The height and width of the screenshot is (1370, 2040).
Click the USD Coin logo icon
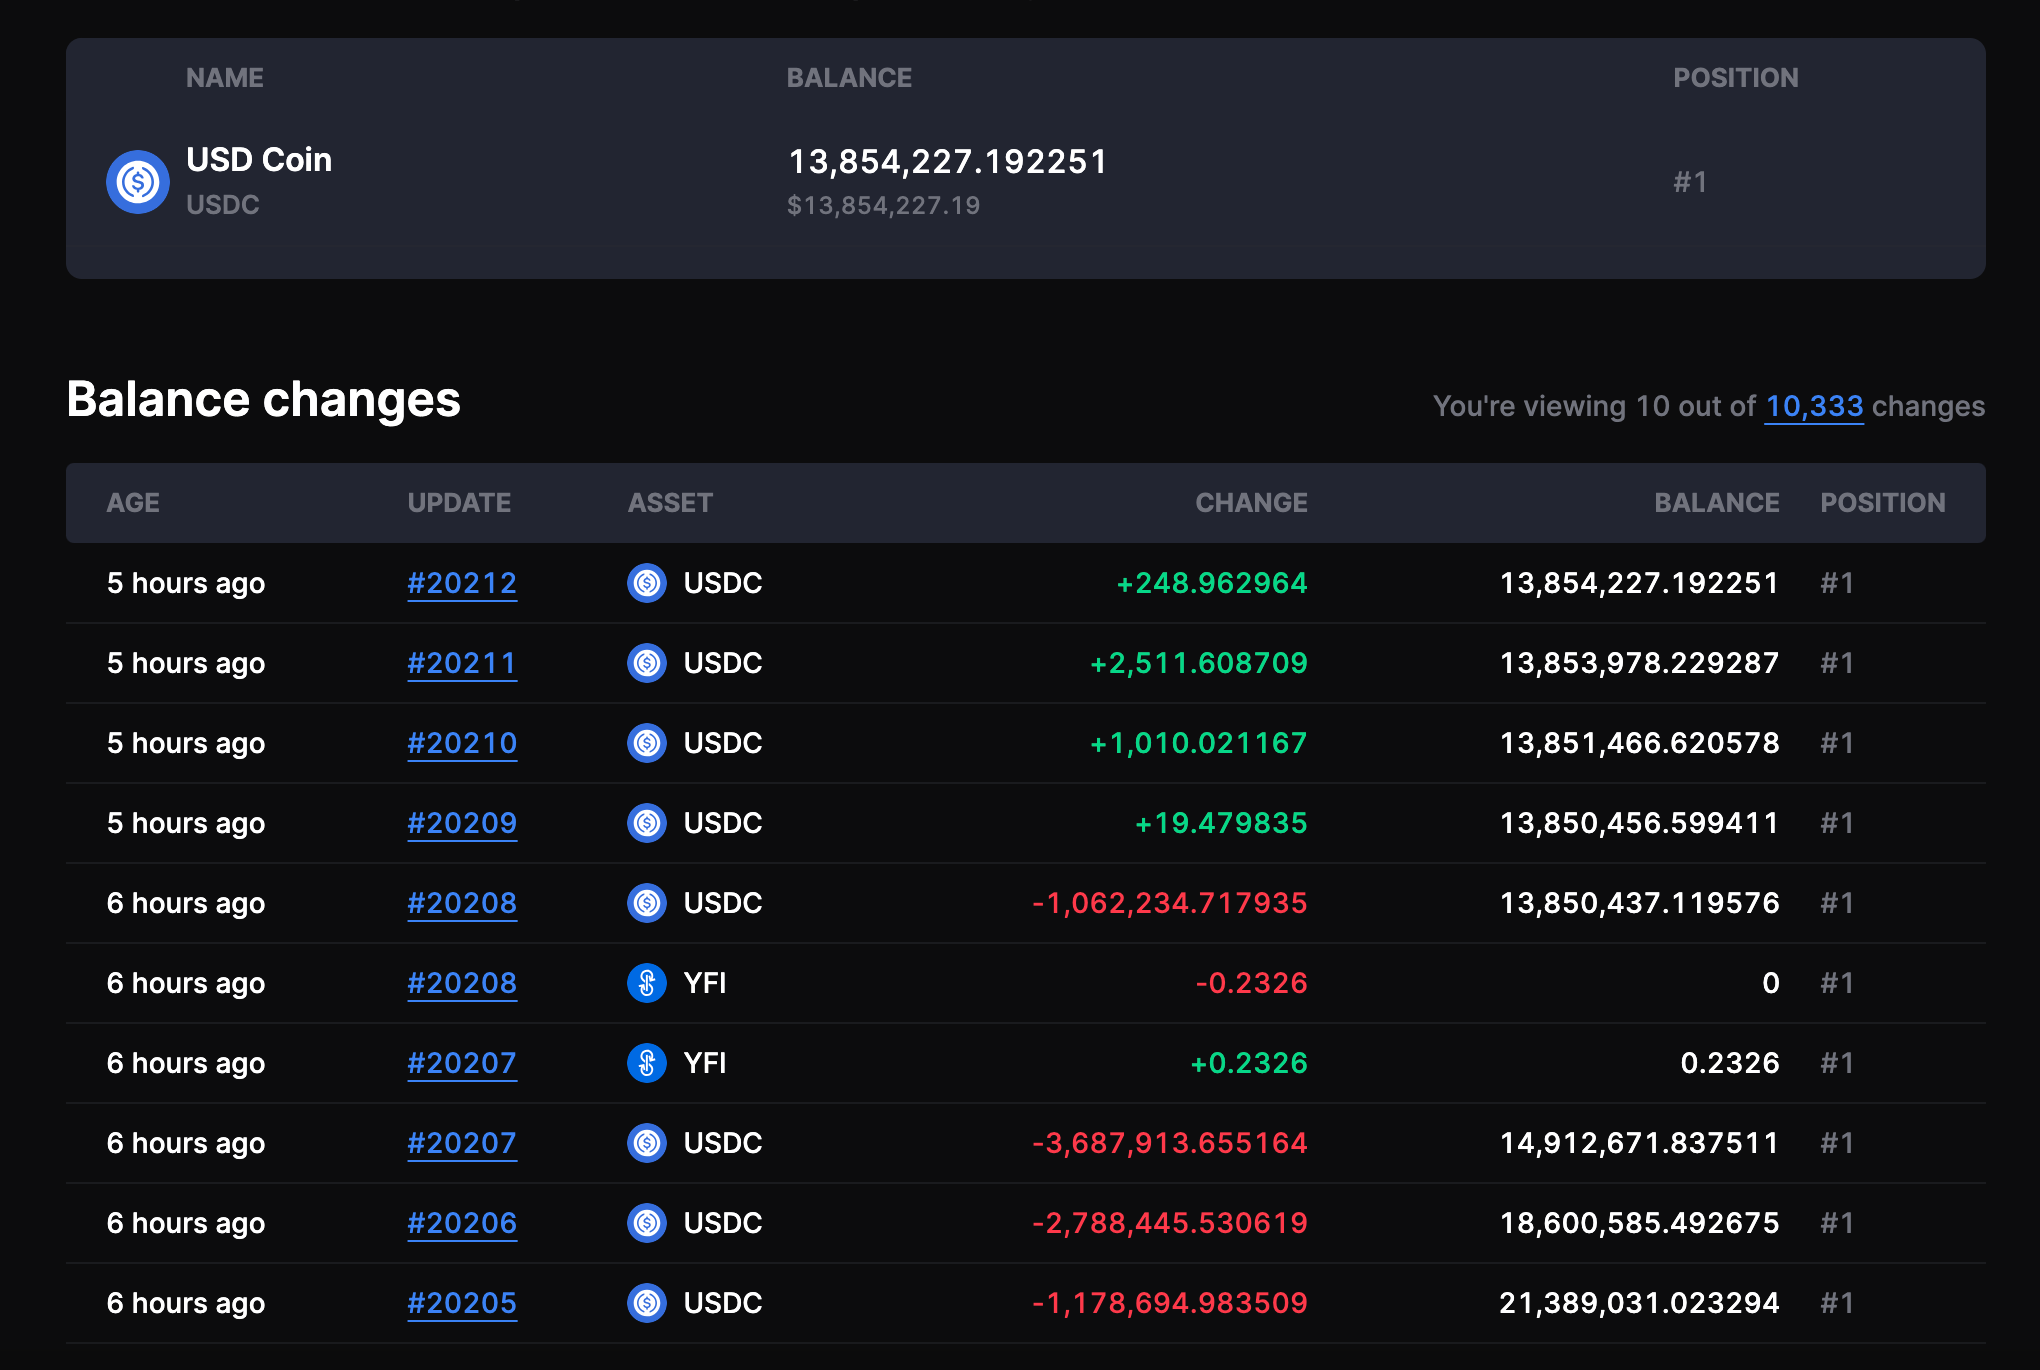(x=138, y=182)
